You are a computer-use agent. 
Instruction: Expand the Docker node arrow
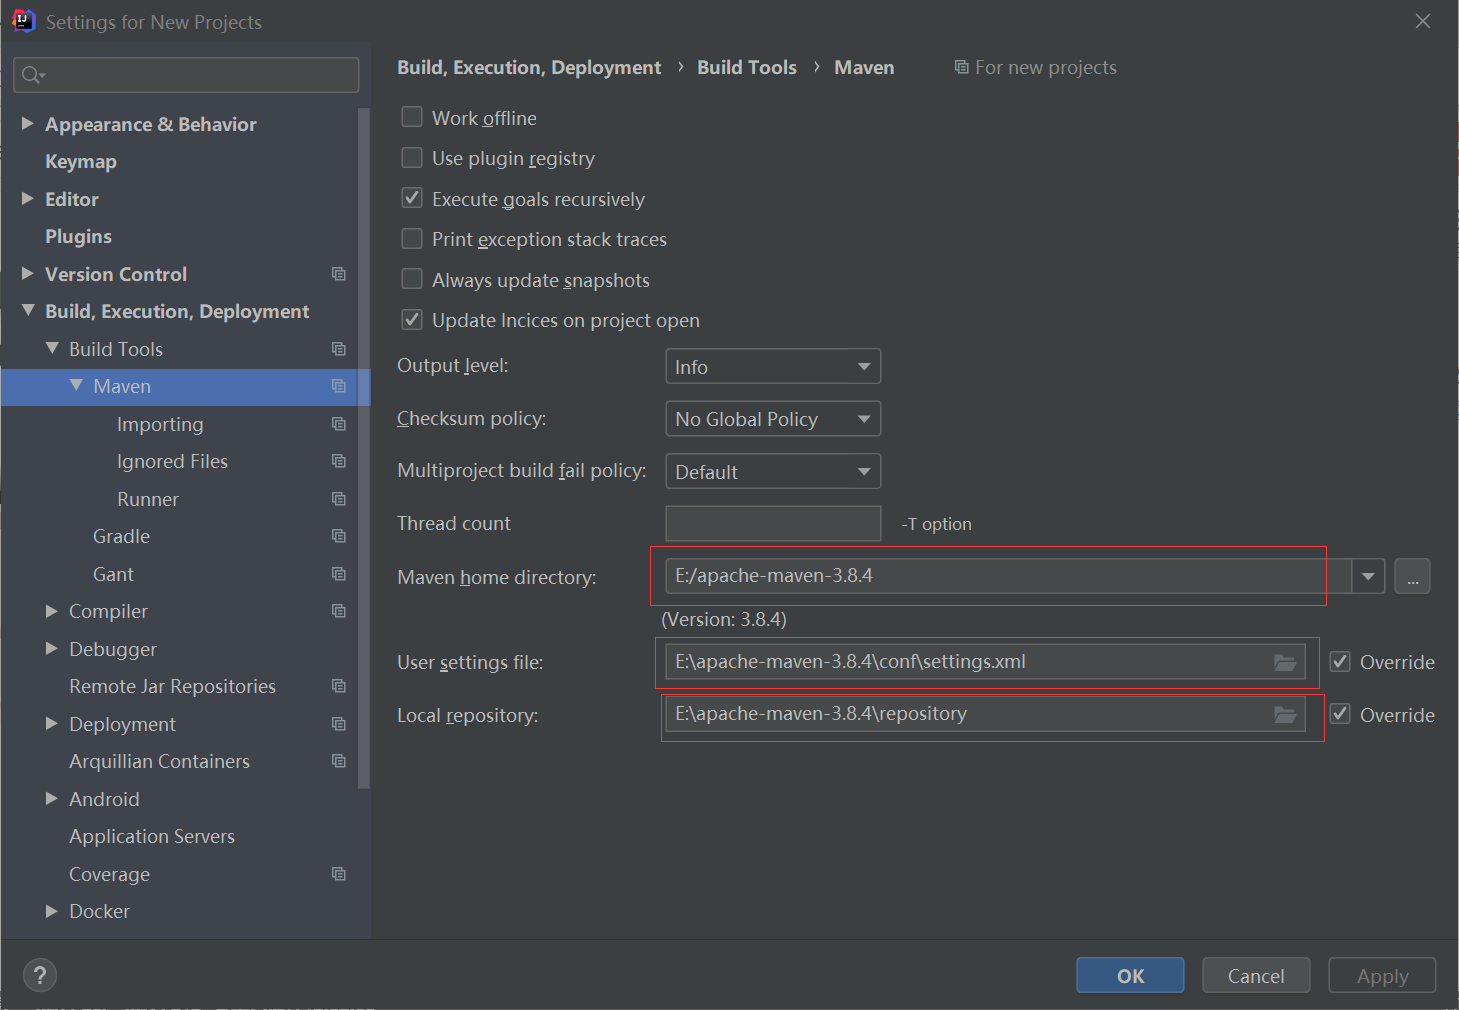coord(52,911)
